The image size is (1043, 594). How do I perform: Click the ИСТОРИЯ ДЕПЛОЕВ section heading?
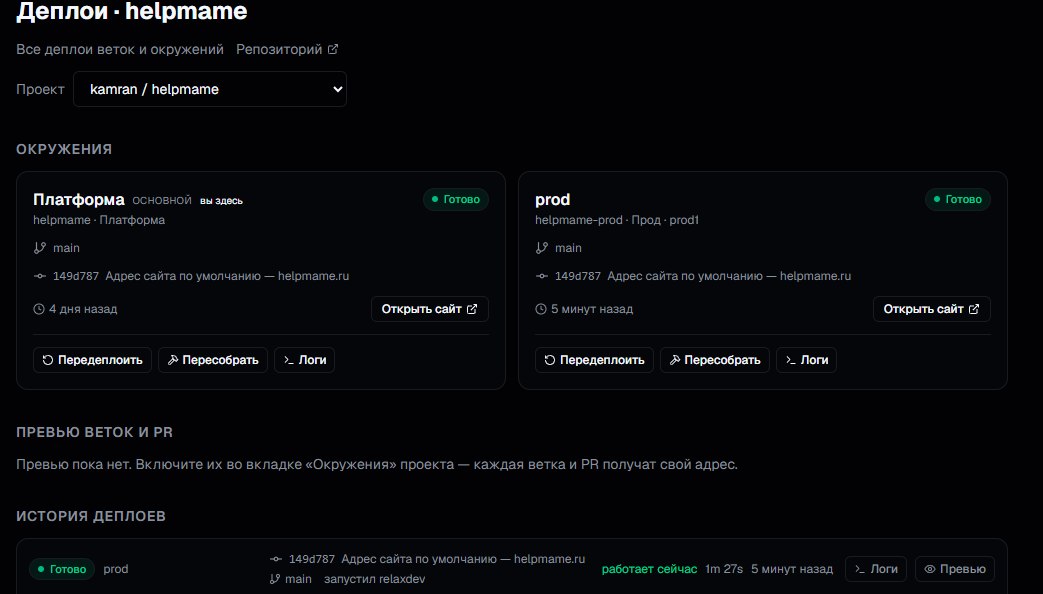click(91, 516)
